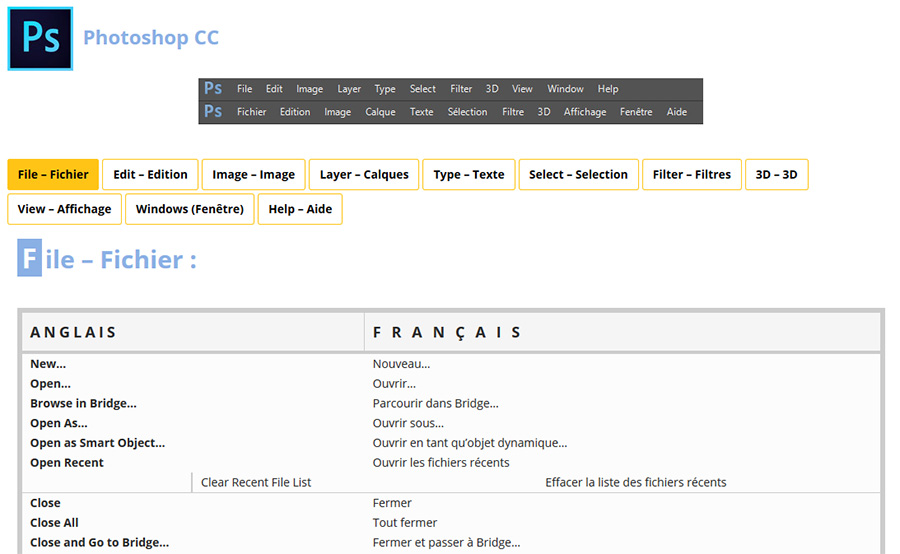900x554 pixels.
Task: Show the Help – Aide tab
Action: pyautogui.click(x=300, y=209)
